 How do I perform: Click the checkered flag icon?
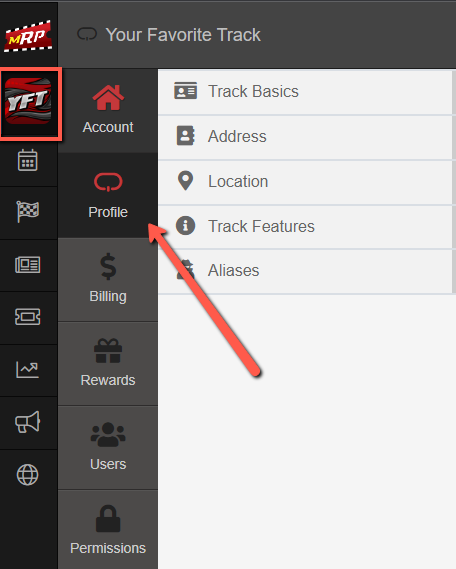click(28, 212)
